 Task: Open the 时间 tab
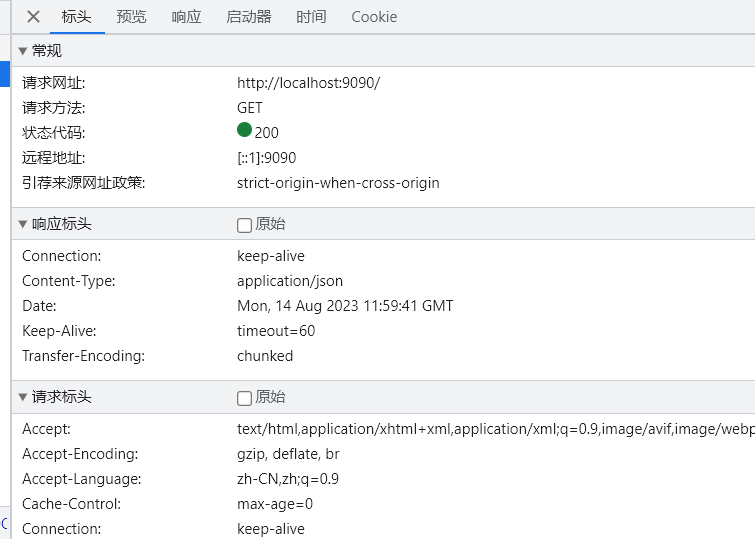tap(311, 17)
